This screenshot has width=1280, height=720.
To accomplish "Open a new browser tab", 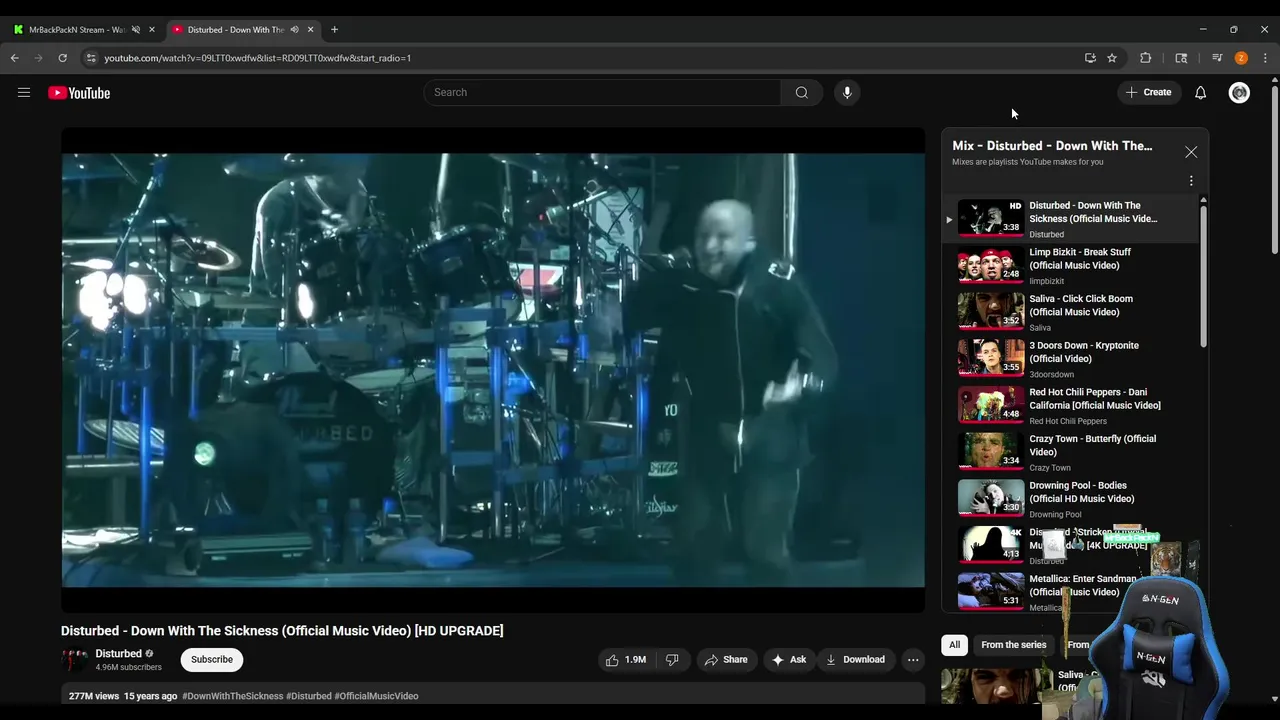I will [334, 30].
